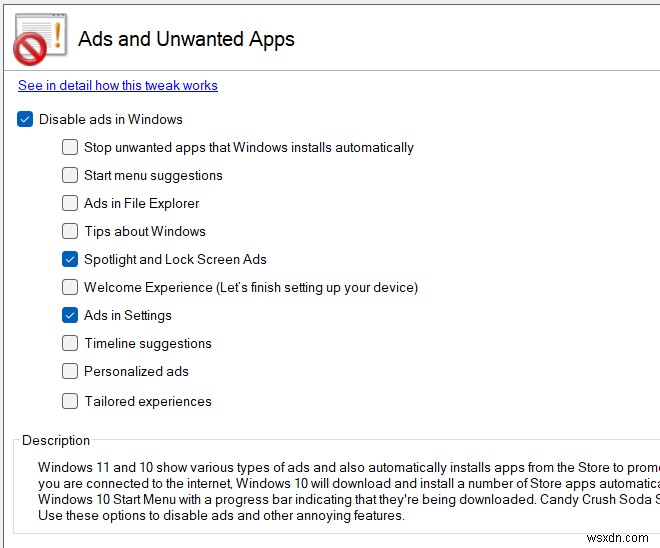
Task: Uncheck Spotlight and Lock Screen Ads
Action: tap(70, 259)
